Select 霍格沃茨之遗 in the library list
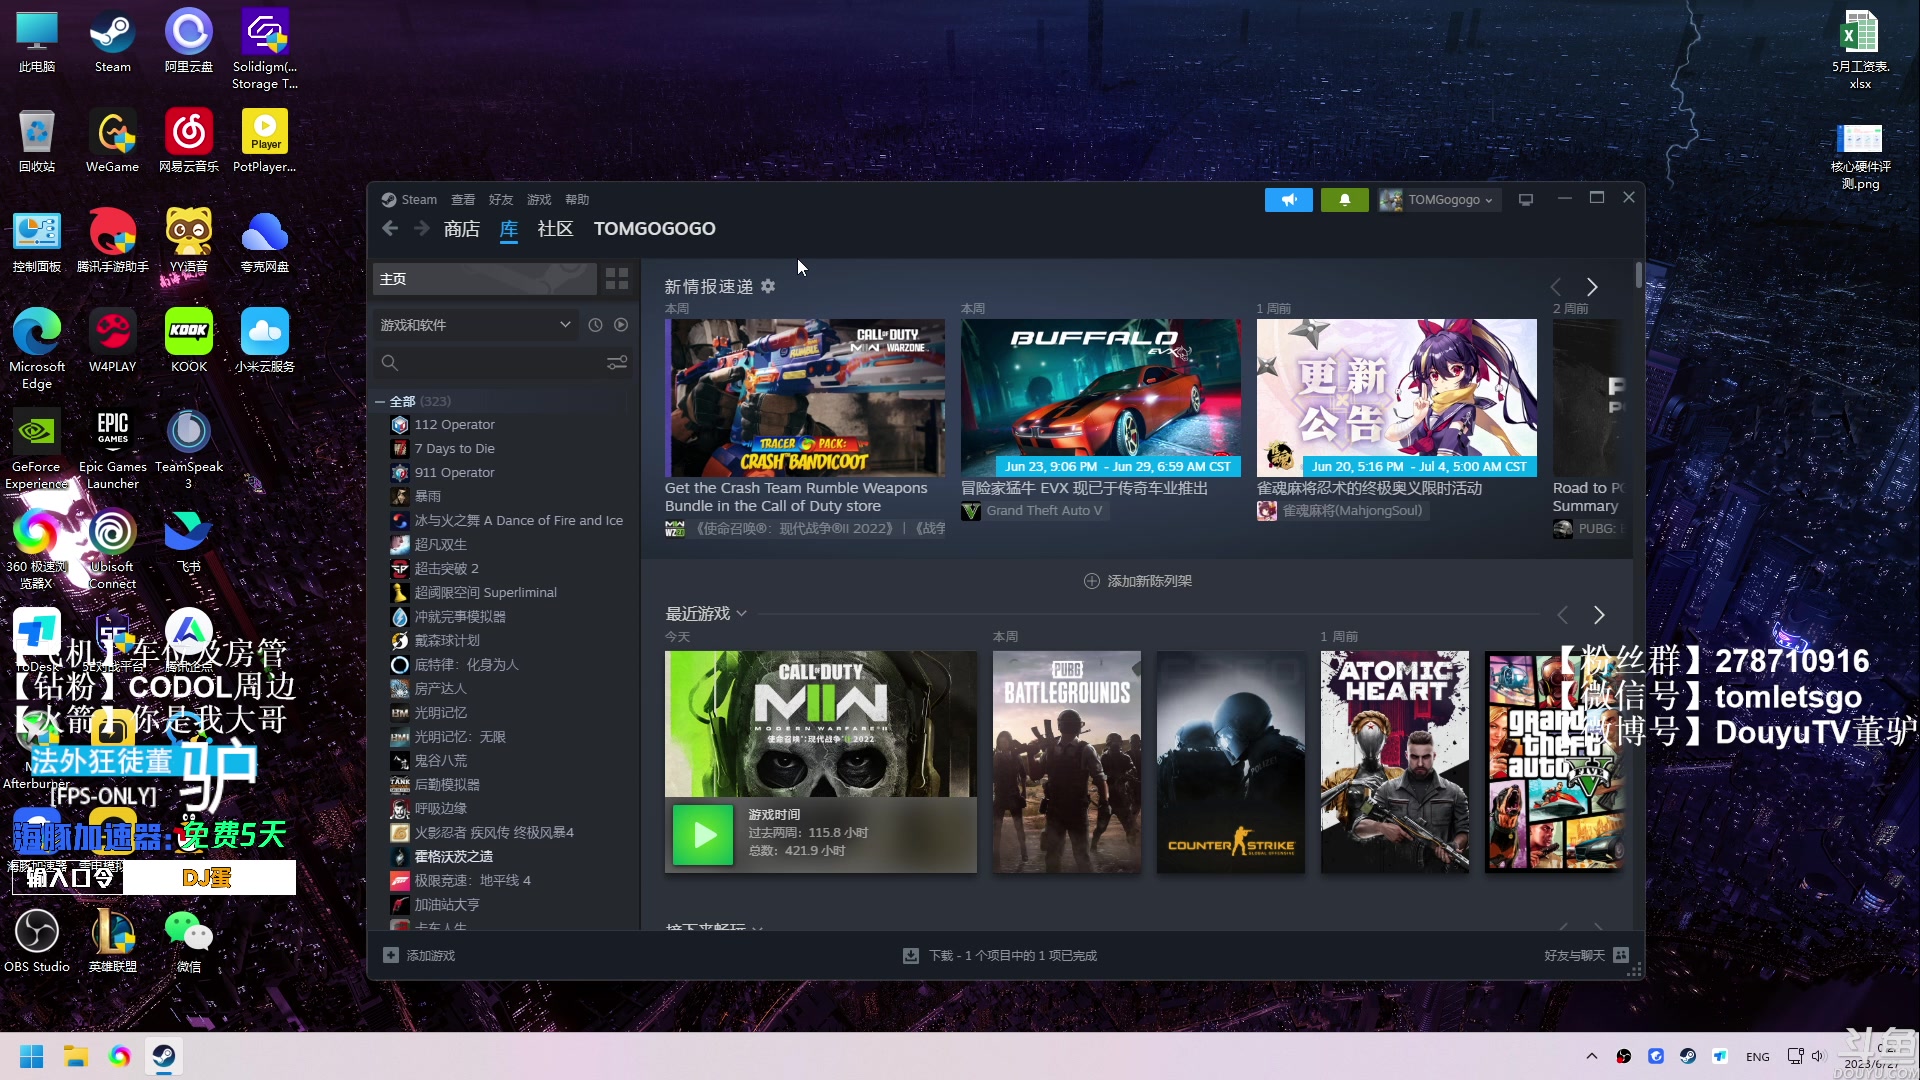 (454, 857)
